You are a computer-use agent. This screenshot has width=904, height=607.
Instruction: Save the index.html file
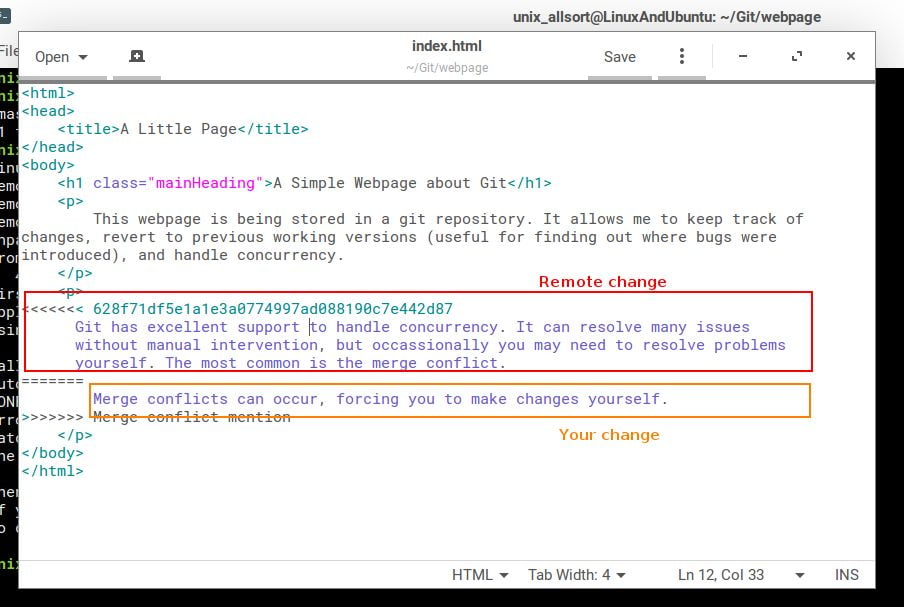pyautogui.click(x=619, y=57)
